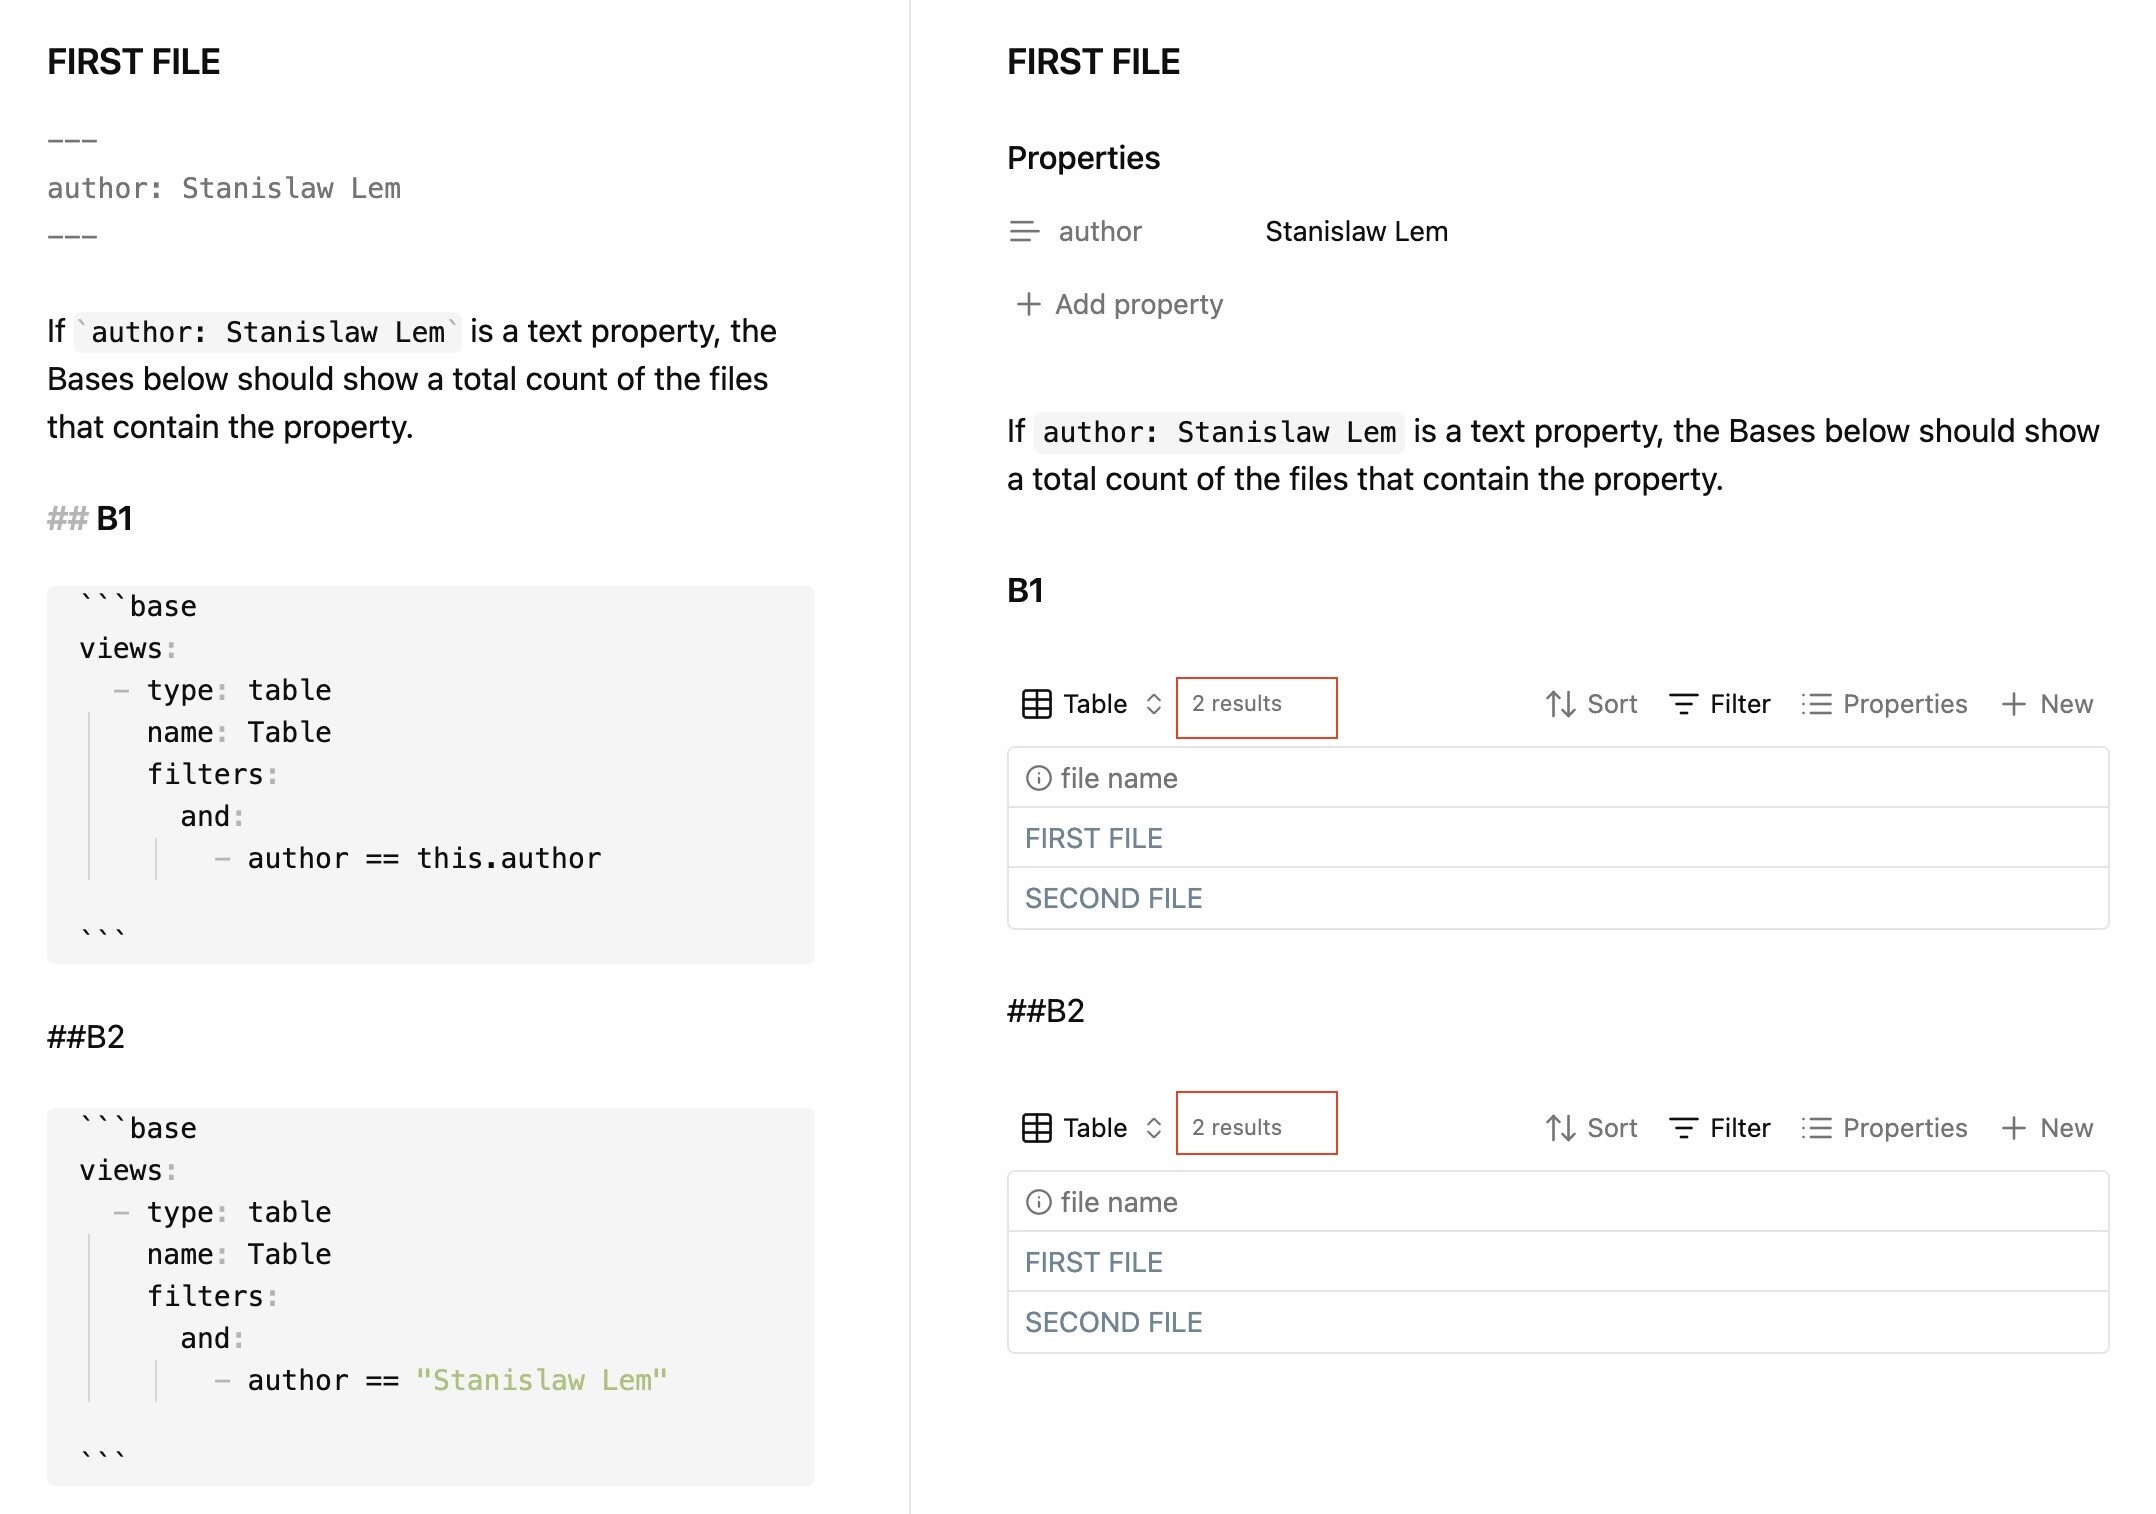
Task: Open the SECOND FILE link in B2 table
Action: [1113, 1322]
